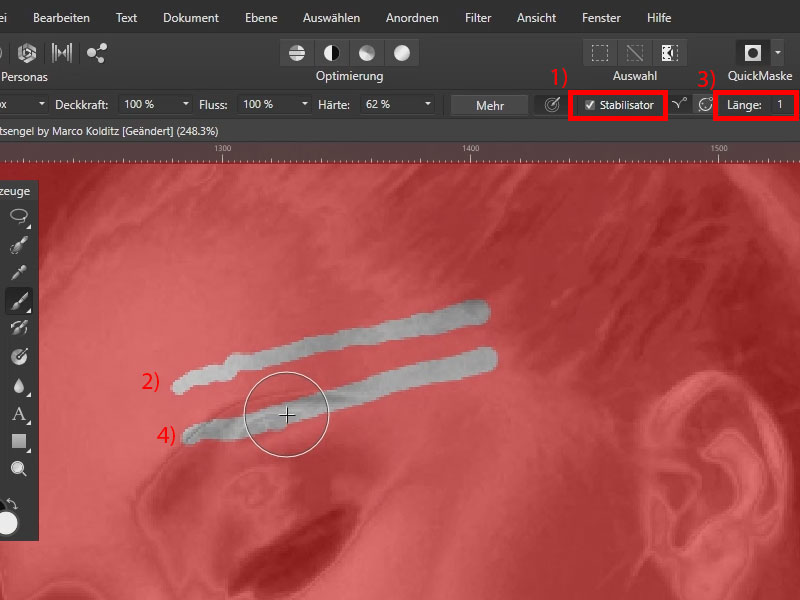Open the Ansicht menu

click(536, 18)
